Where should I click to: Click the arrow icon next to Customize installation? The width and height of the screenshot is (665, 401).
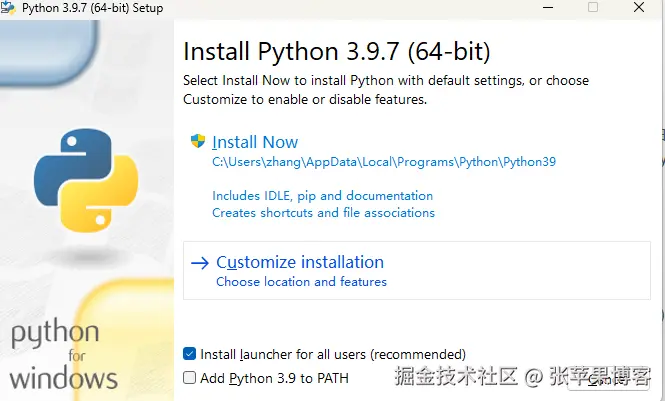coord(200,263)
